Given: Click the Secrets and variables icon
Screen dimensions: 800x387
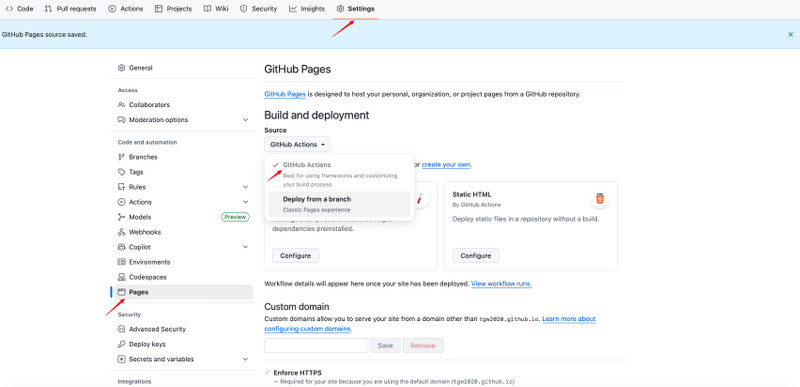Looking at the screenshot, I should click(x=121, y=359).
